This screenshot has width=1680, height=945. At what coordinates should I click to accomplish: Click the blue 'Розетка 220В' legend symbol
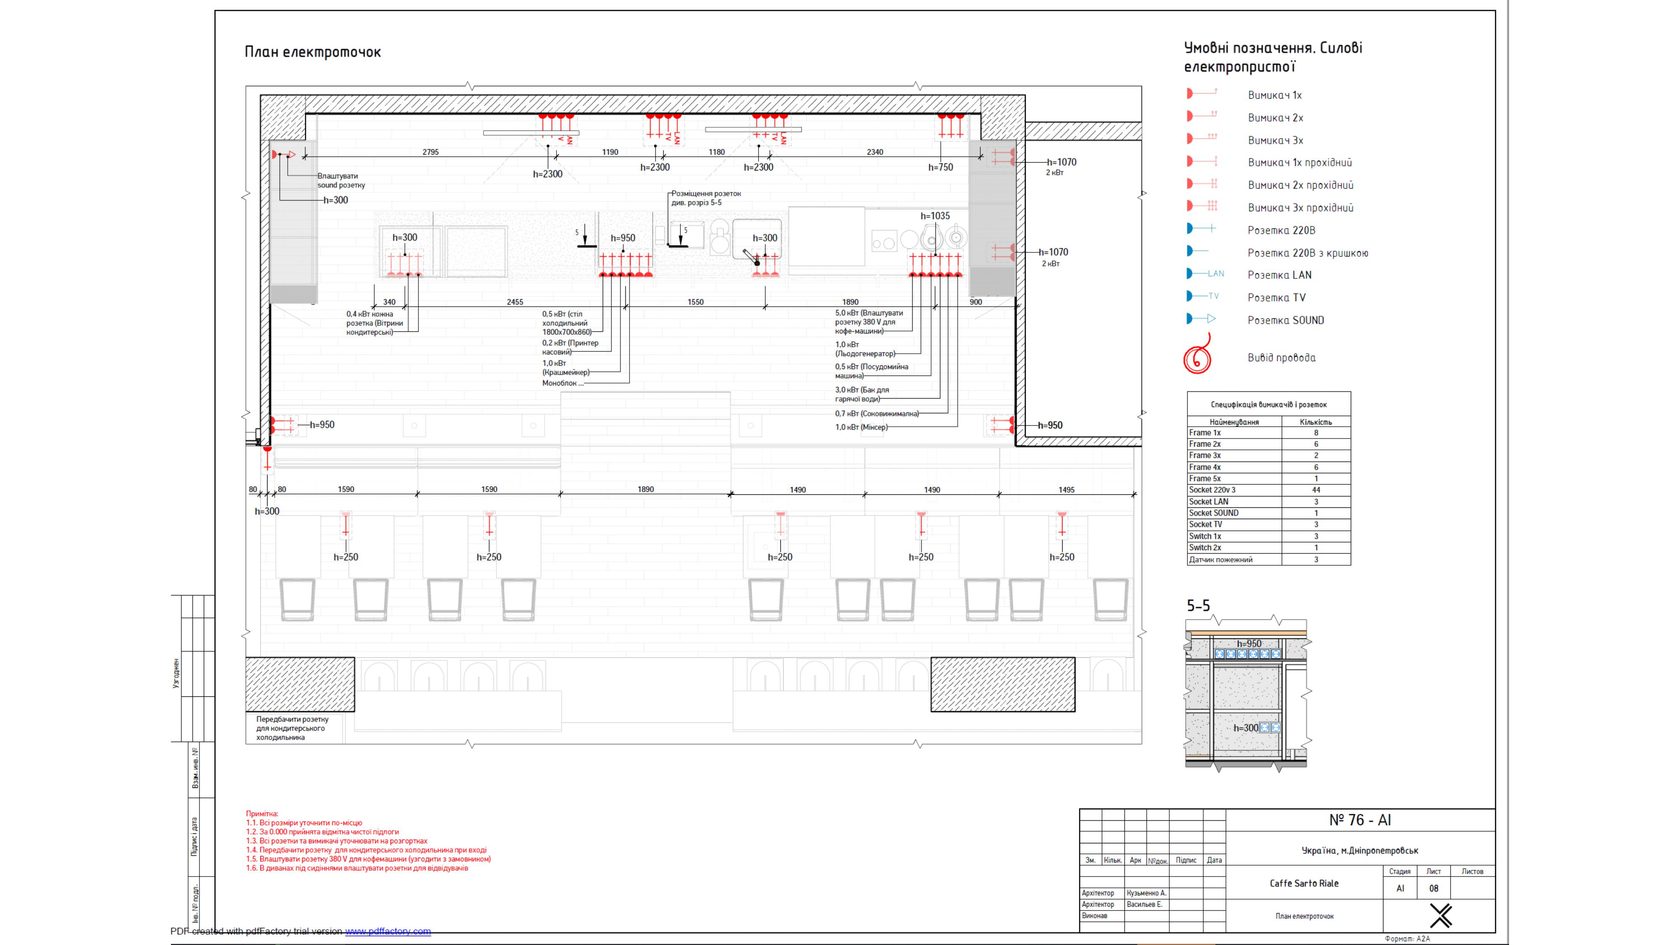pyautogui.click(x=1201, y=229)
